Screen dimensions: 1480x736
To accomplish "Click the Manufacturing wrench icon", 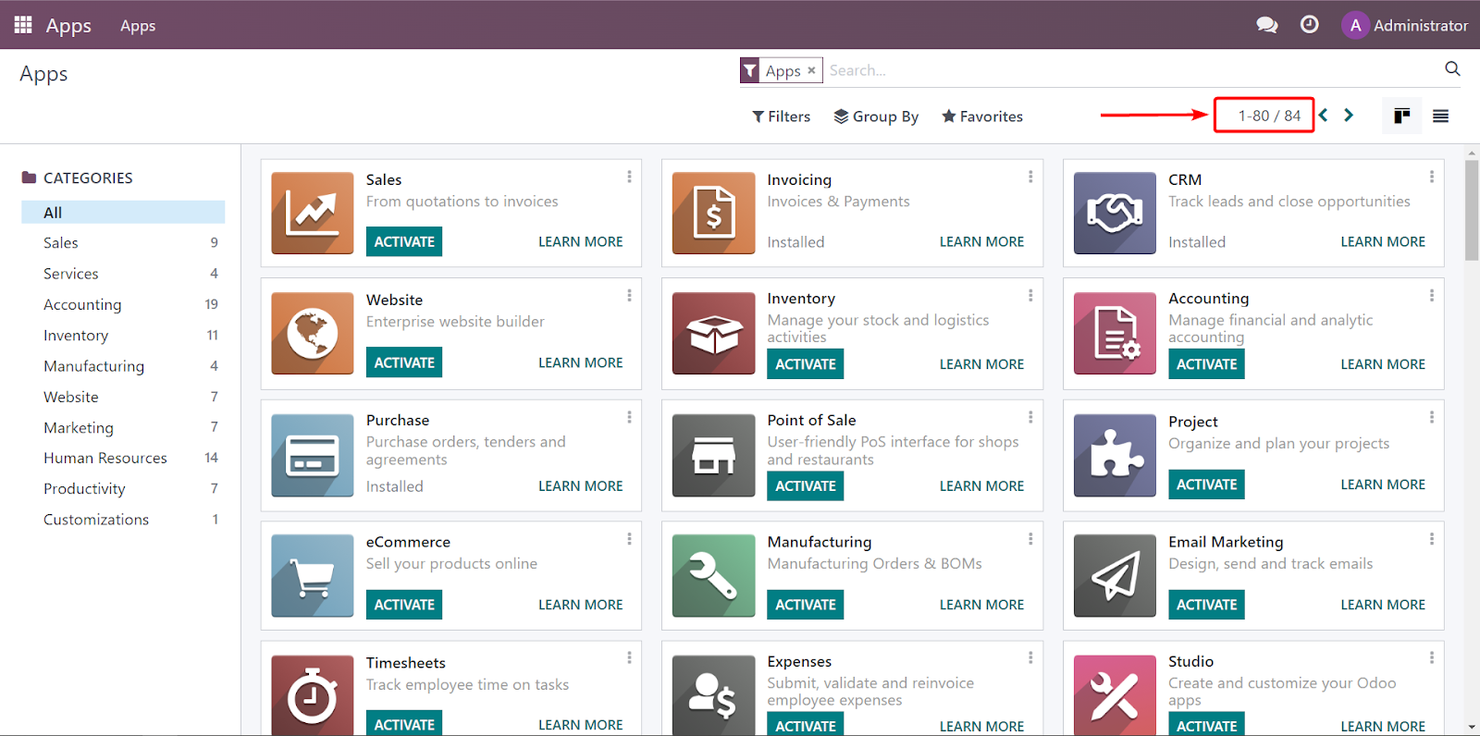I will coord(713,575).
